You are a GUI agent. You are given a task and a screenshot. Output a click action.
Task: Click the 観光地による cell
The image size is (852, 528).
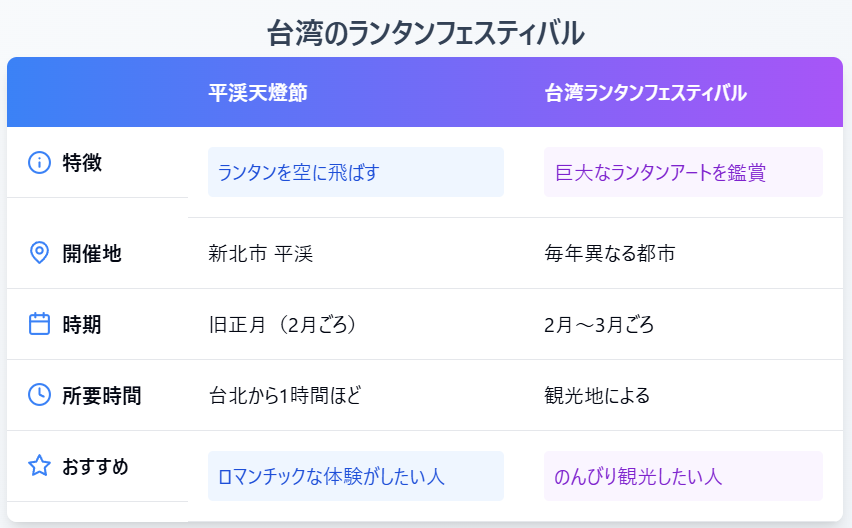click(596, 395)
